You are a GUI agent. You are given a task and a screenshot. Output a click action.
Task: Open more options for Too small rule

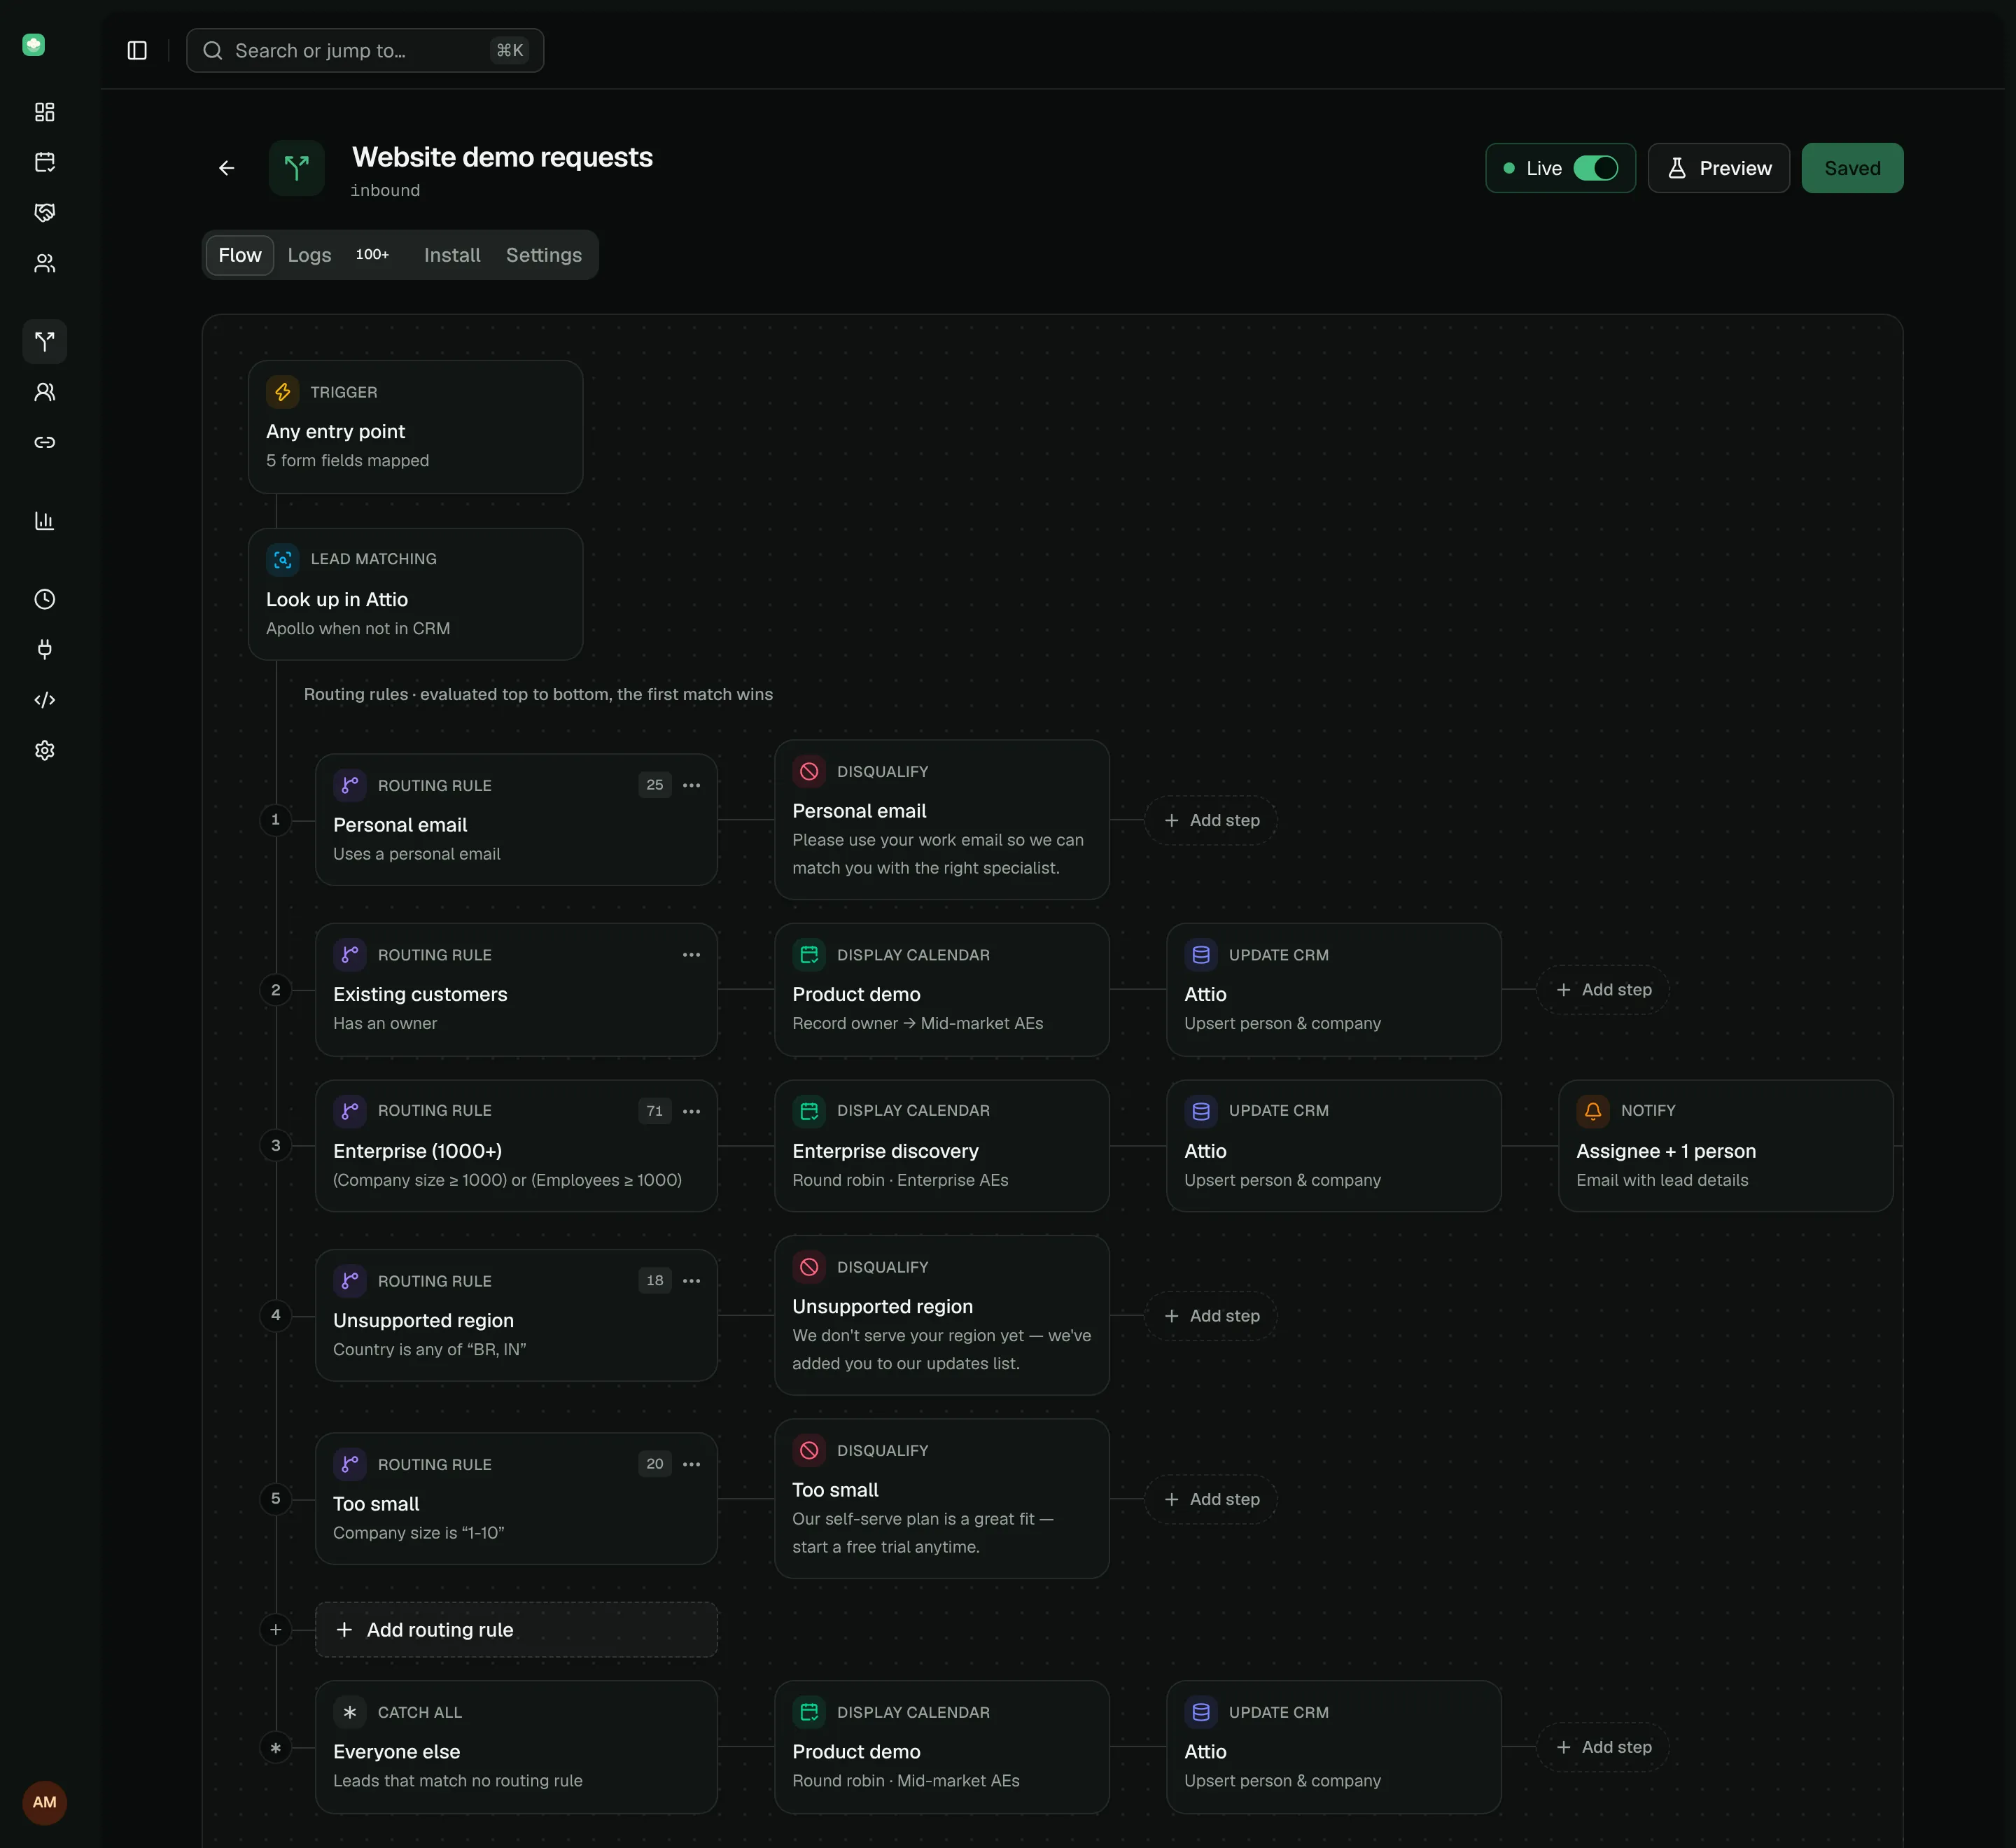[x=691, y=1464]
